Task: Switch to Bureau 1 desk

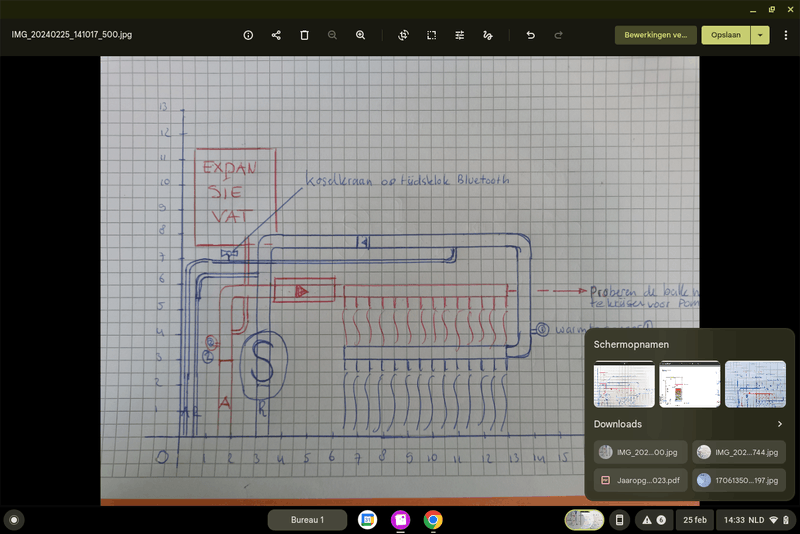Action: click(307, 520)
